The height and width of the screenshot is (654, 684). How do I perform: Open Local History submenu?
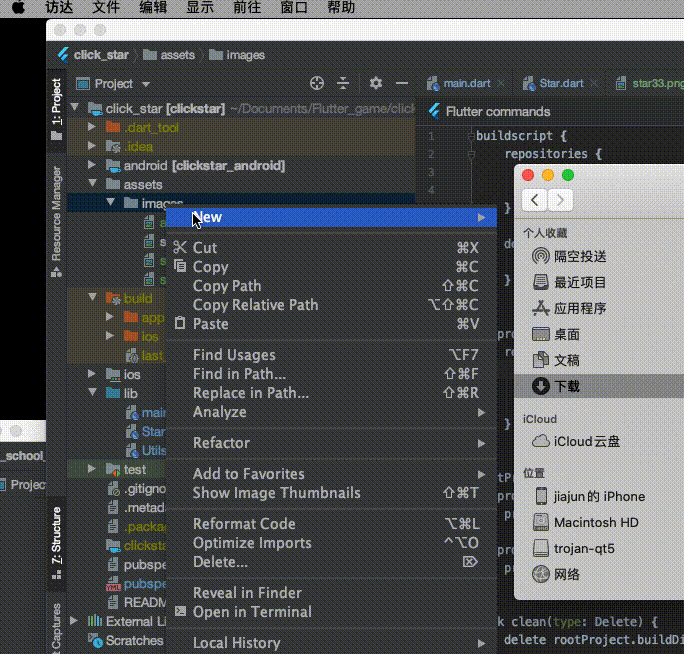(331, 643)
